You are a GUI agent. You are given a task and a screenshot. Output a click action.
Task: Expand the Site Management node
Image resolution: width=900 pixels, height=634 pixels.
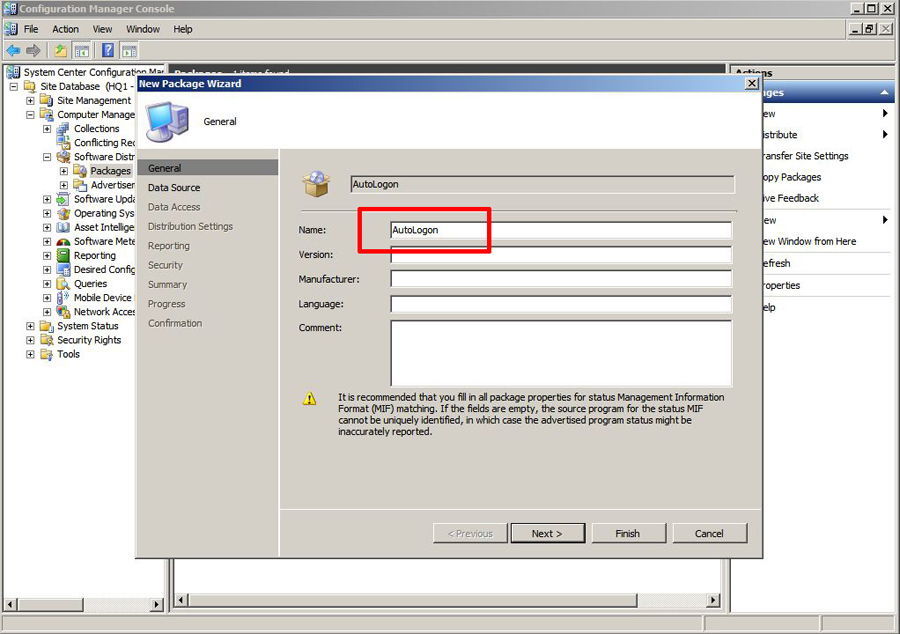(x=30, y=100)
